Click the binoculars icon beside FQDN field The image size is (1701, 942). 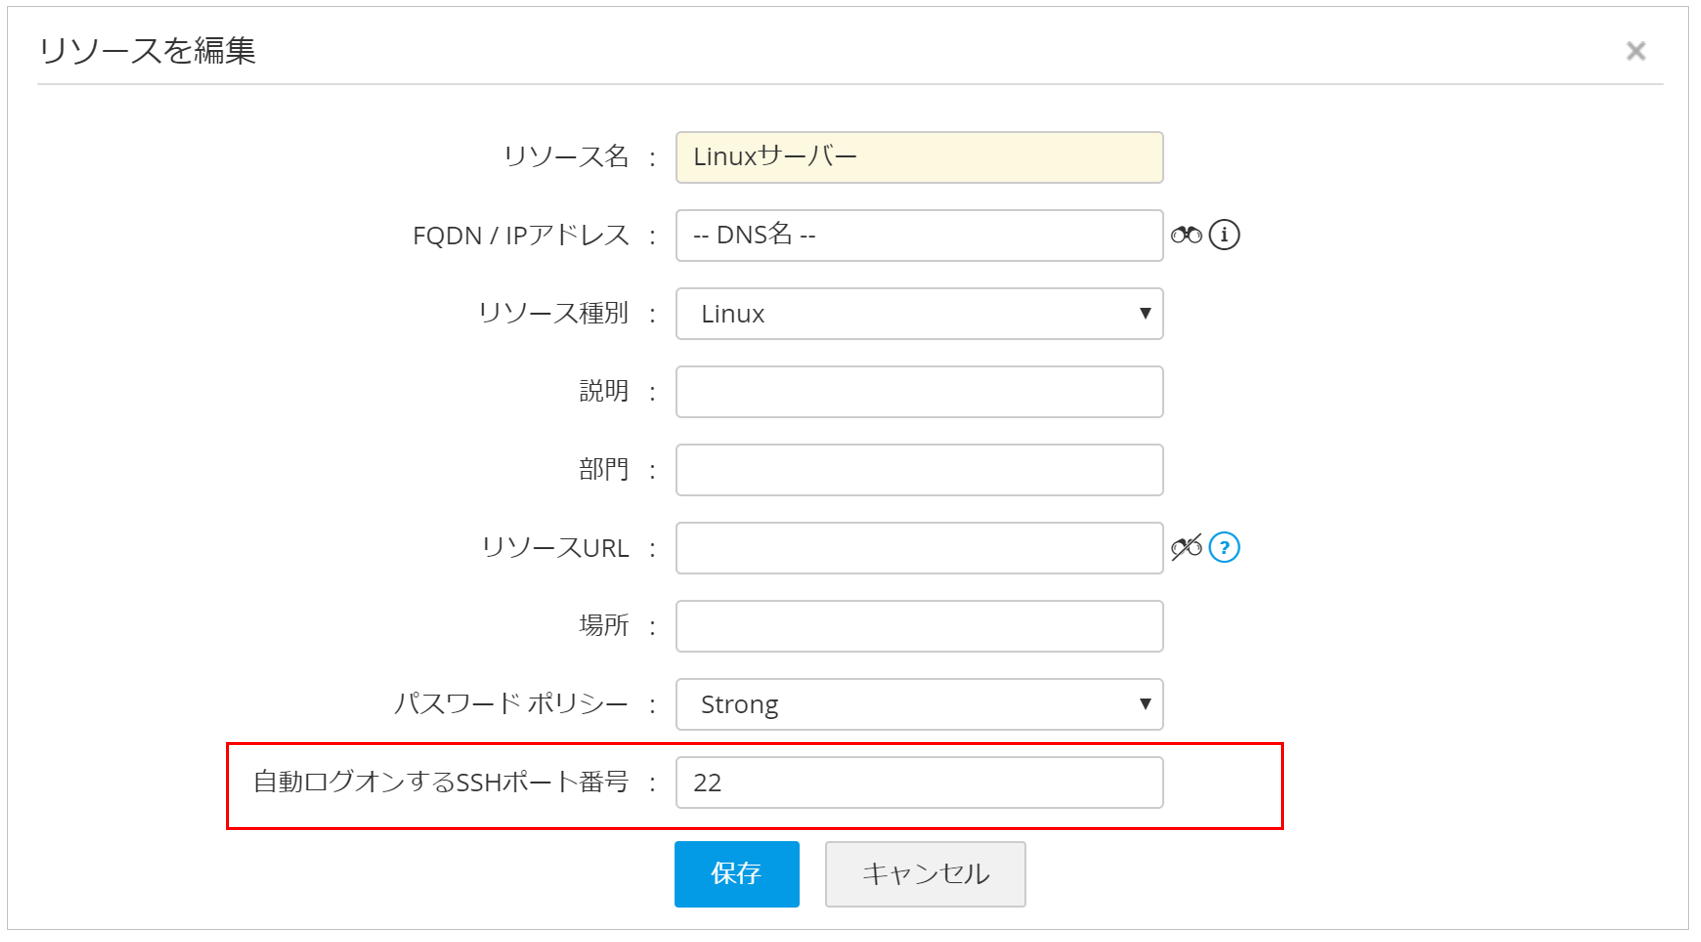1186,235
